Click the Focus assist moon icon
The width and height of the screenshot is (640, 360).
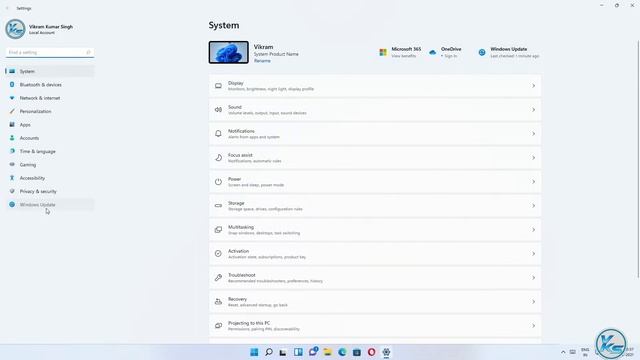(x=218, y=158)
